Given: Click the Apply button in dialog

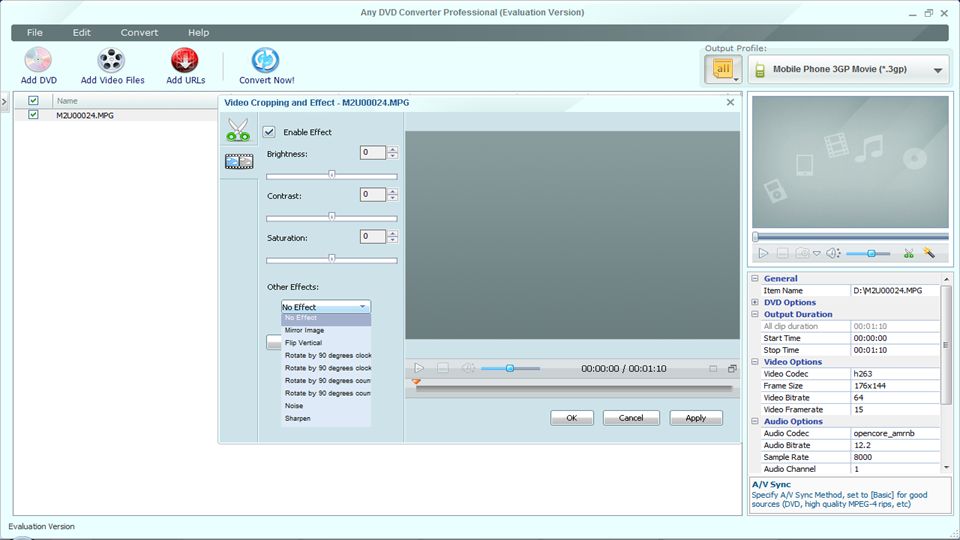Looking at the screenshot, I should coord(696,418).
